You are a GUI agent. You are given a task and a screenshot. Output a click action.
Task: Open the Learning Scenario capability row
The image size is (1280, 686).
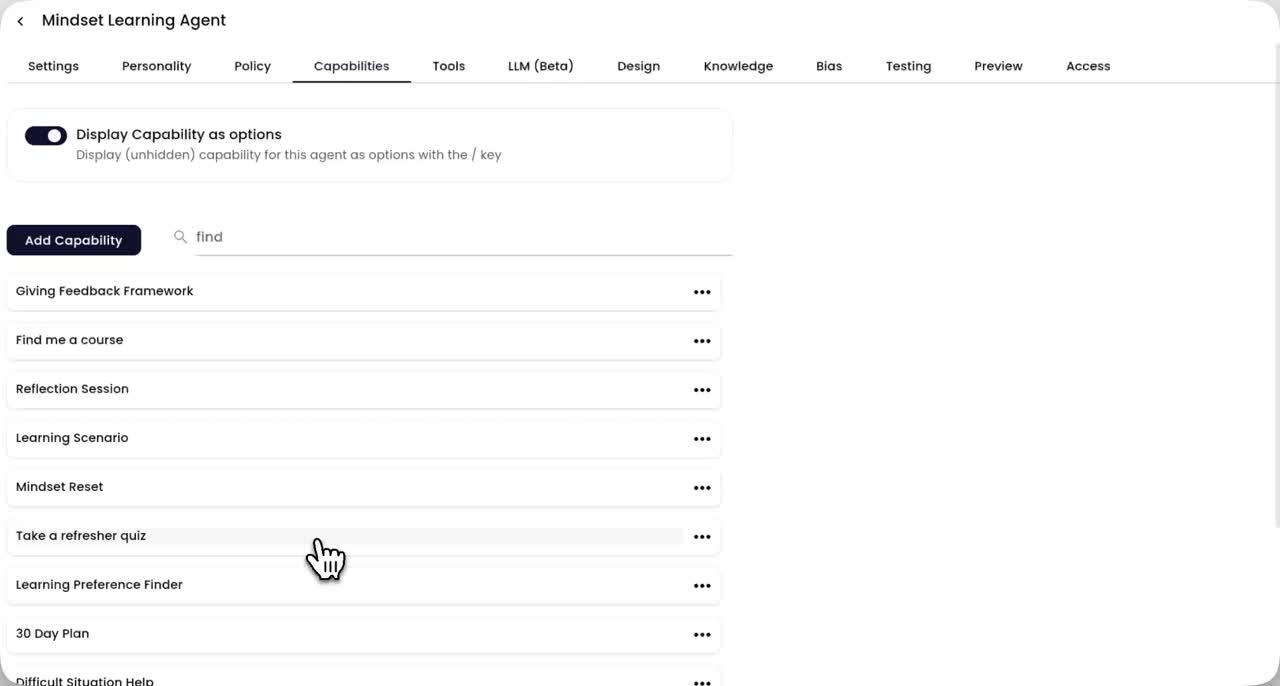tap(363, 438)
